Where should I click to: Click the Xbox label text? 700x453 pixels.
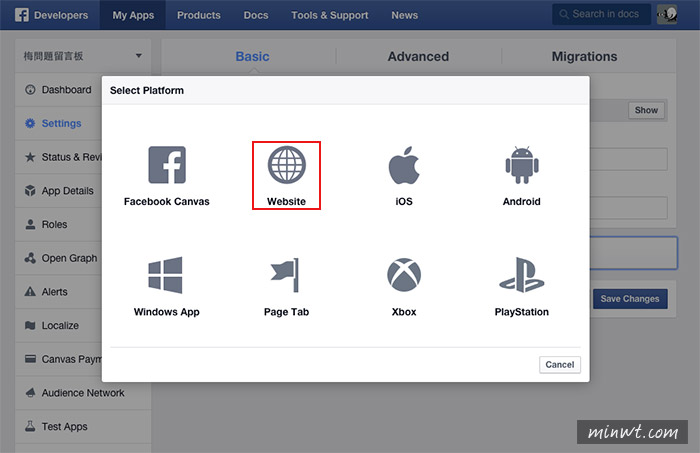click(404, 312)
